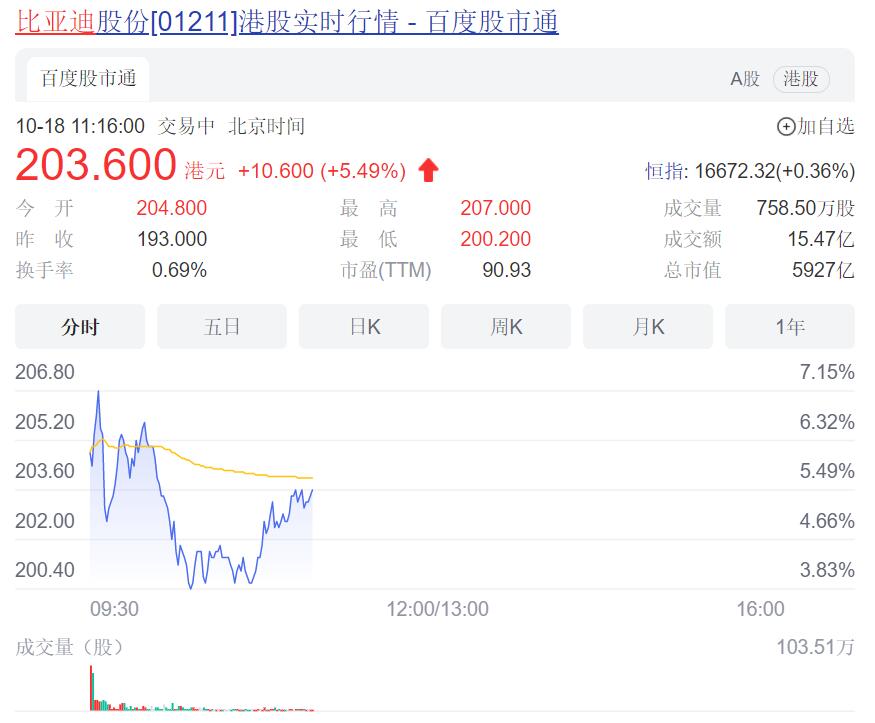This screenshot has width=875, height=723.
Task: Open the 日K chart tab
Action: [x=364, y=327]
